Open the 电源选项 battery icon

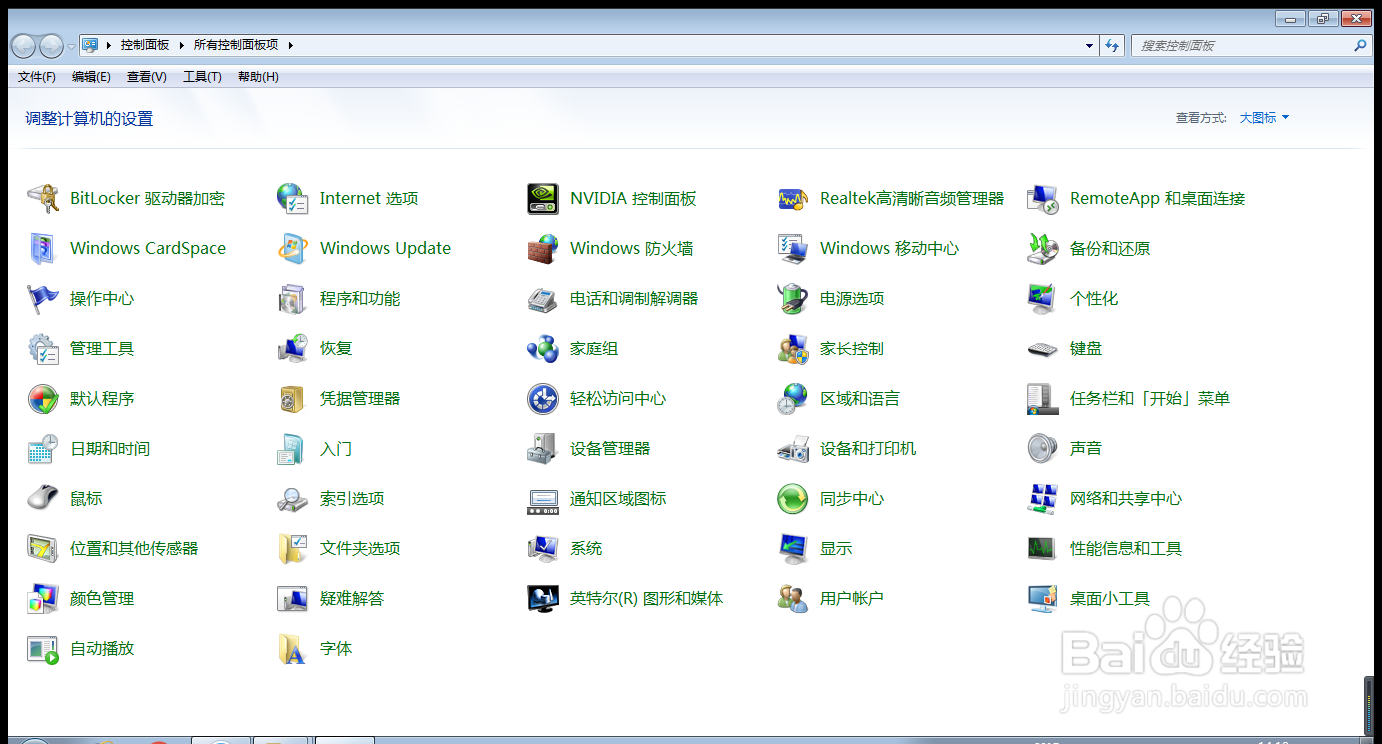click(x=793, y=298)
